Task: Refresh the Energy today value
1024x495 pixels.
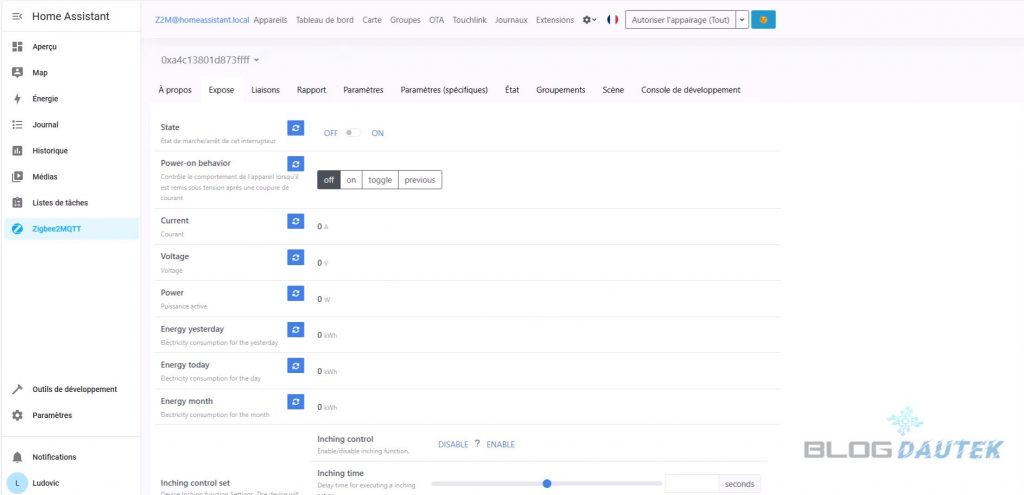Action: click(295, 365)
